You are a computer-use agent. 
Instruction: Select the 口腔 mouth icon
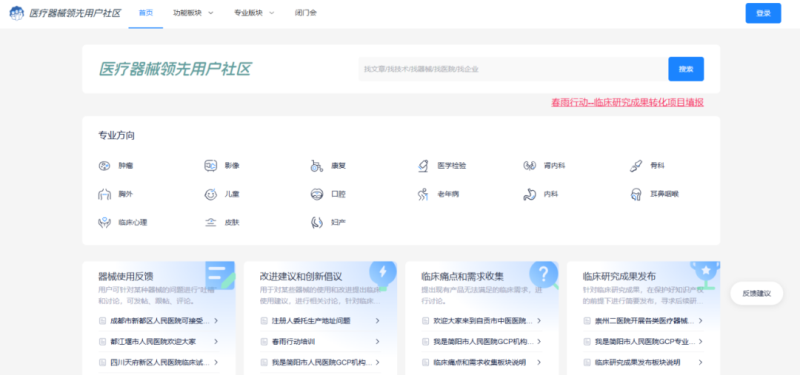point(317,194)
